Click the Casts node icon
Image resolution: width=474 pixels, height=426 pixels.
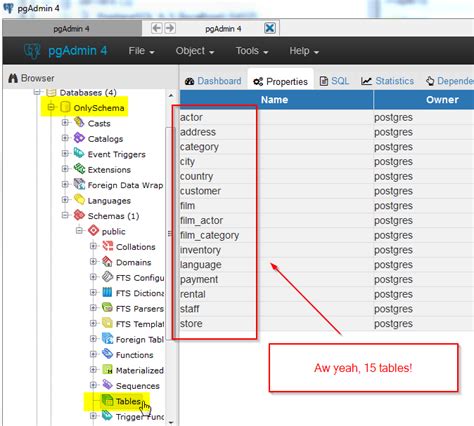(x=79, y=122)
